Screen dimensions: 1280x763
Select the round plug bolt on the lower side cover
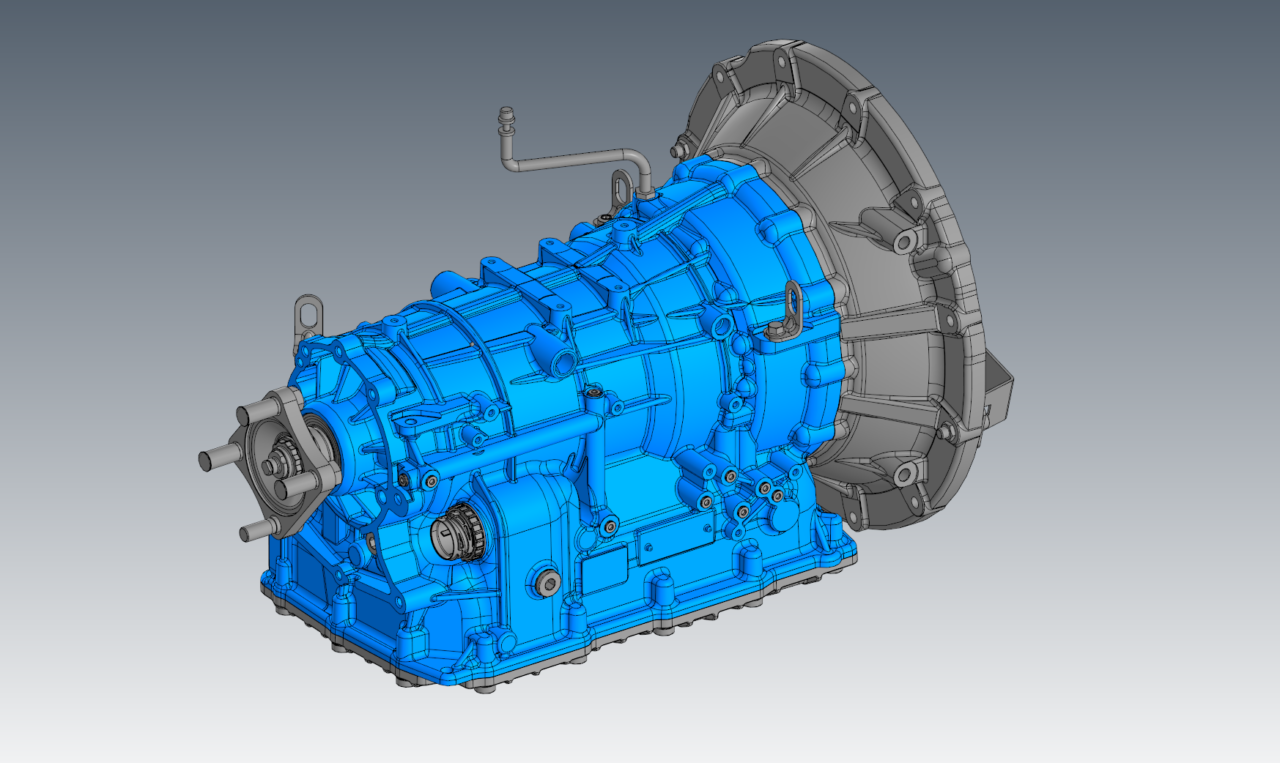coord(548,583)
